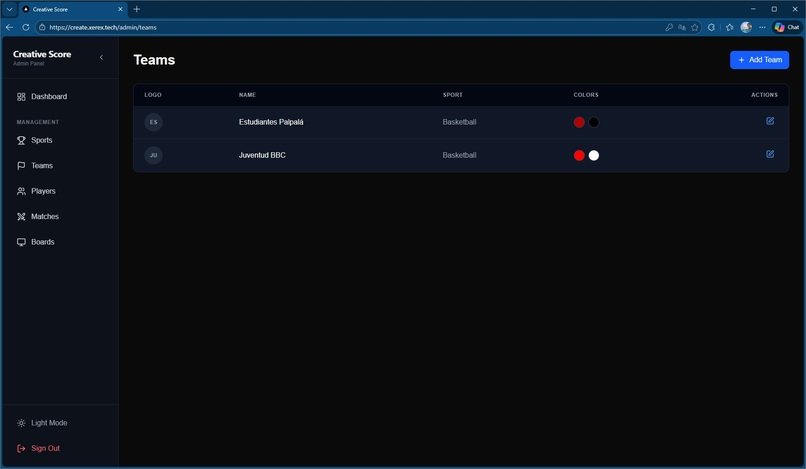Viewport: 806px width, 469px height.
Task: Open the favorites hub
Action: [x=729, y=27]
